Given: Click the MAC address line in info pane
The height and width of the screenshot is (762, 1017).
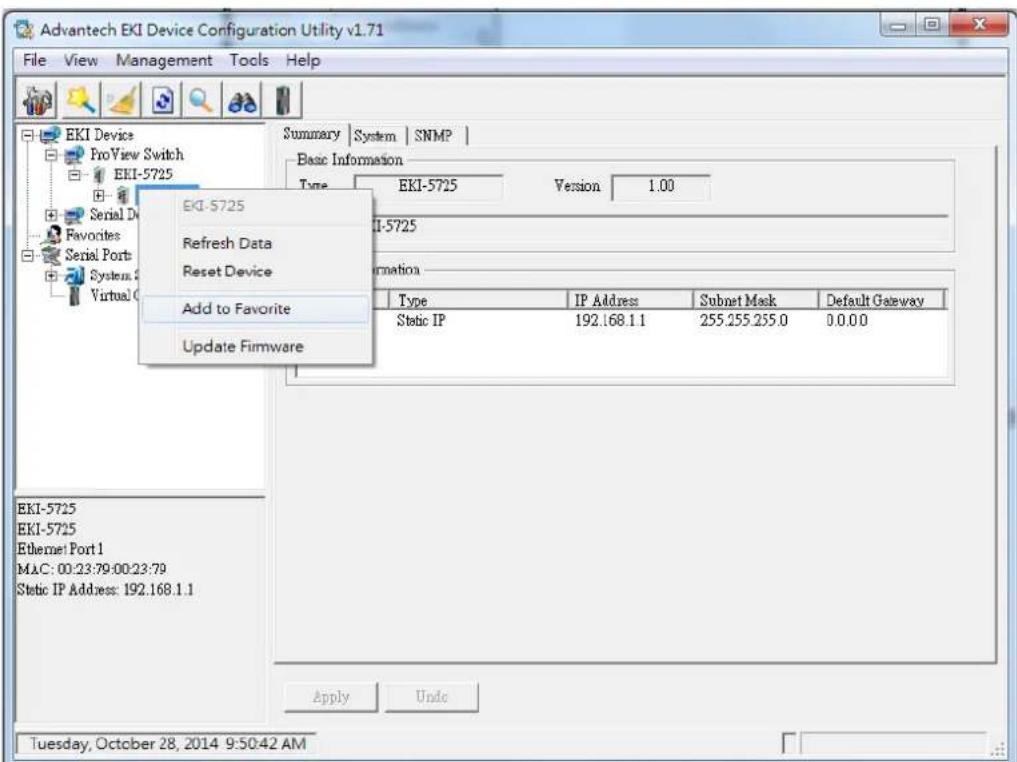Looking at the screenshot, I should pyautogui.click(x=91, y=569).
